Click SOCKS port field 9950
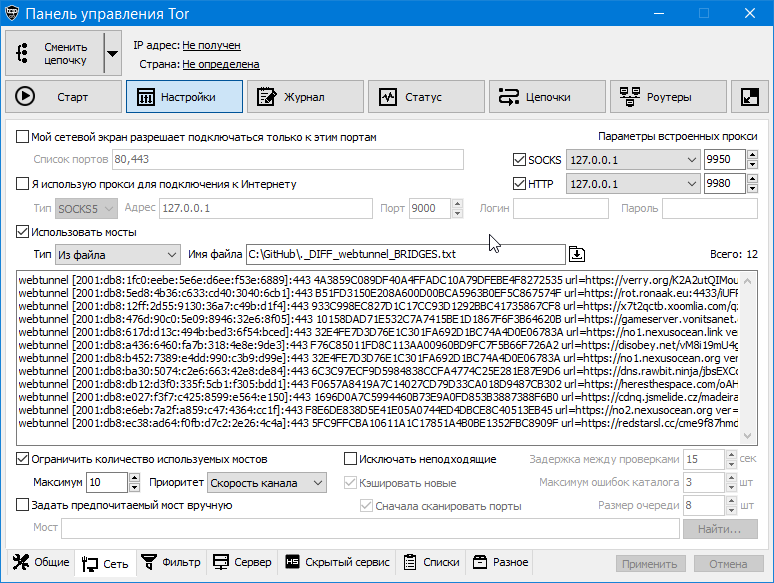The image size is (774, 583). [x=725, y=159]
